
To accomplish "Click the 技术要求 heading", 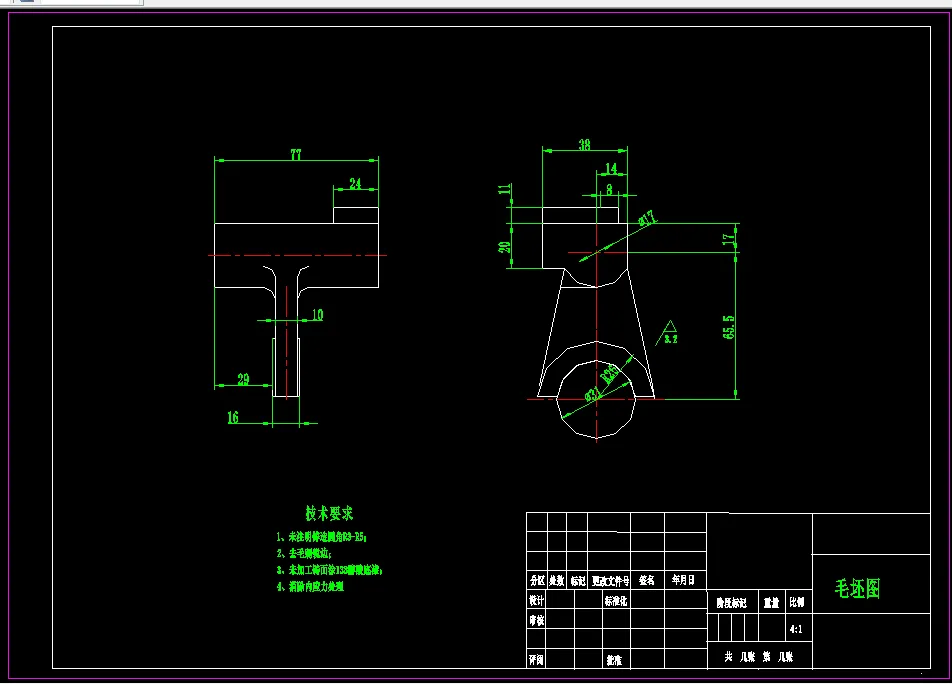I will pos(329,513).
